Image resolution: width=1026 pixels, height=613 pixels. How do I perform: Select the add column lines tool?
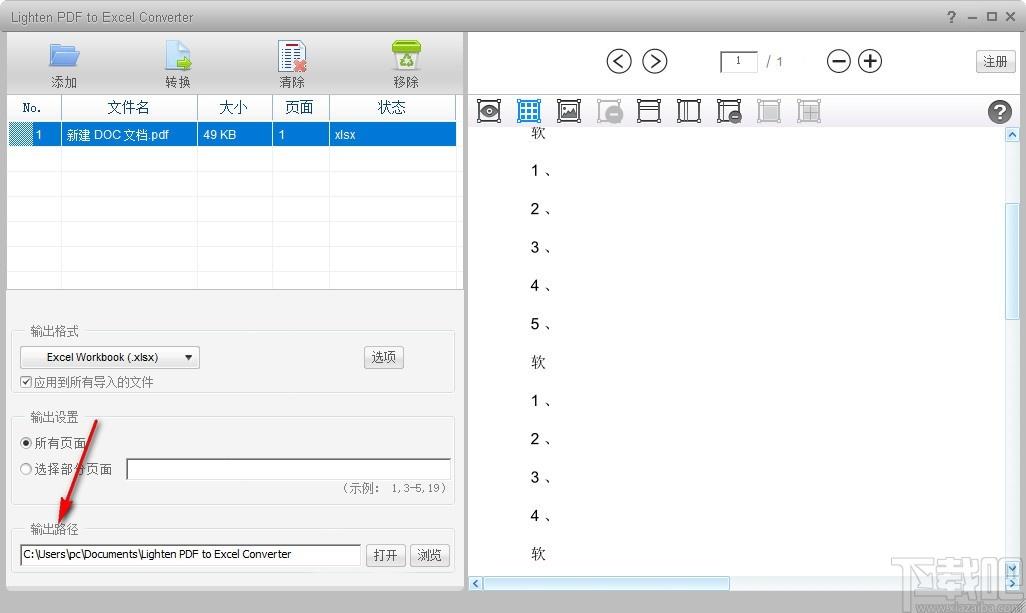tap(688, 111)
